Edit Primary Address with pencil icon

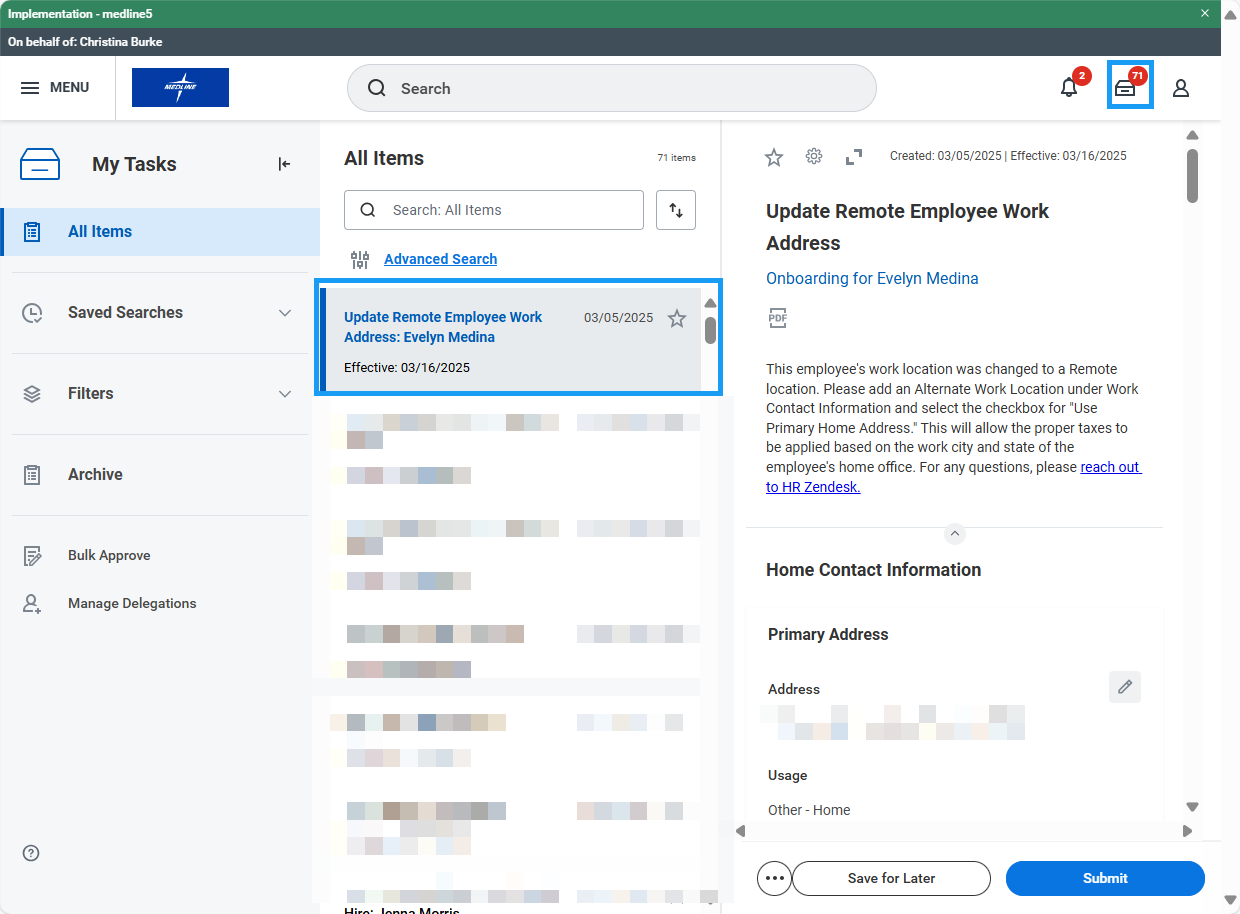1124,687
